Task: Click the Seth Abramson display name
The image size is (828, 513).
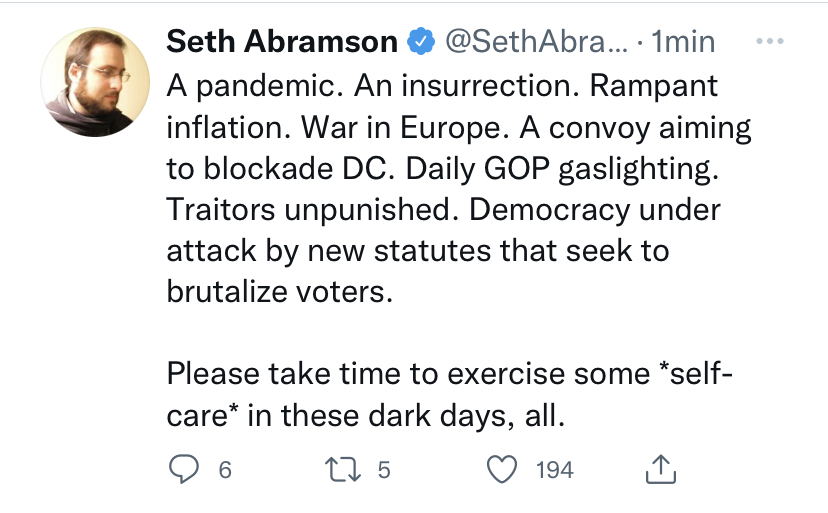Action: [282, 42]
